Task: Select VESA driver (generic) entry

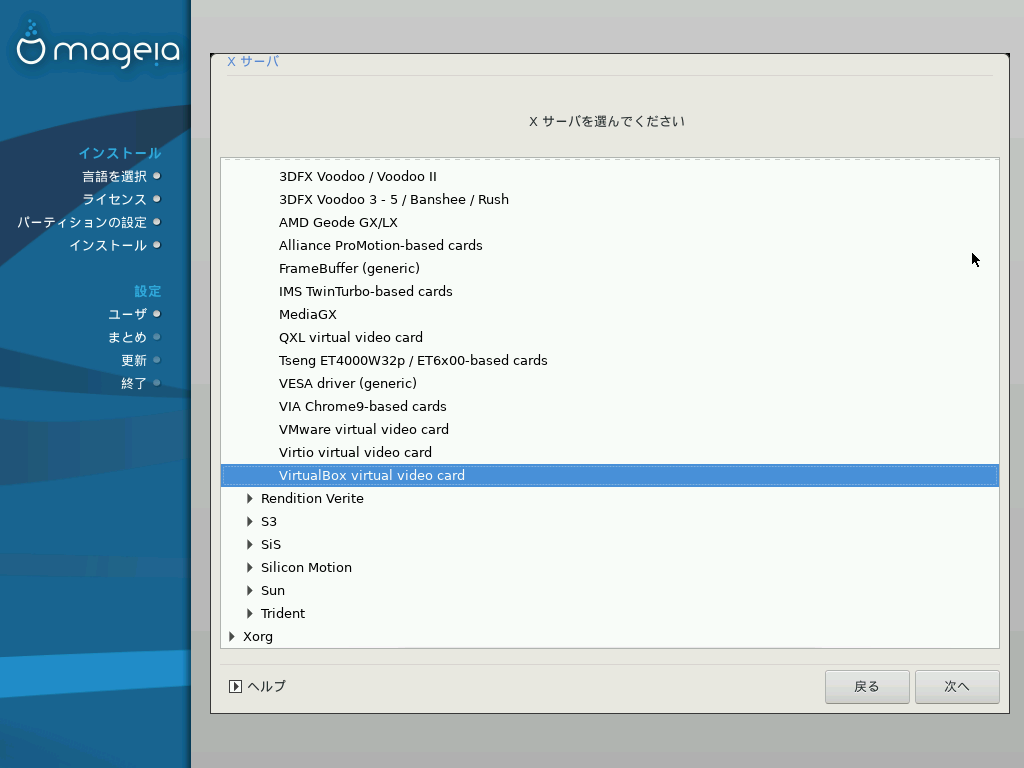Action: coord(610,383)
